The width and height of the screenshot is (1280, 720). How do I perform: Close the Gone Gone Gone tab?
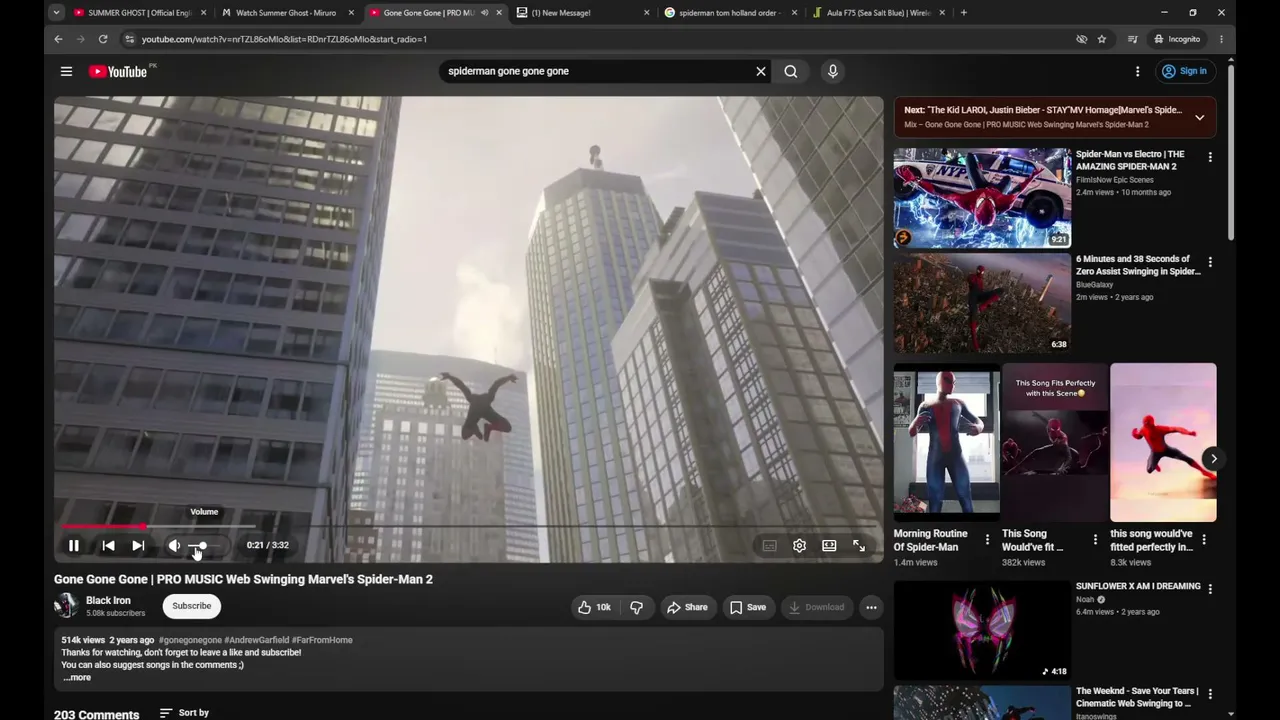pos(499,13)
